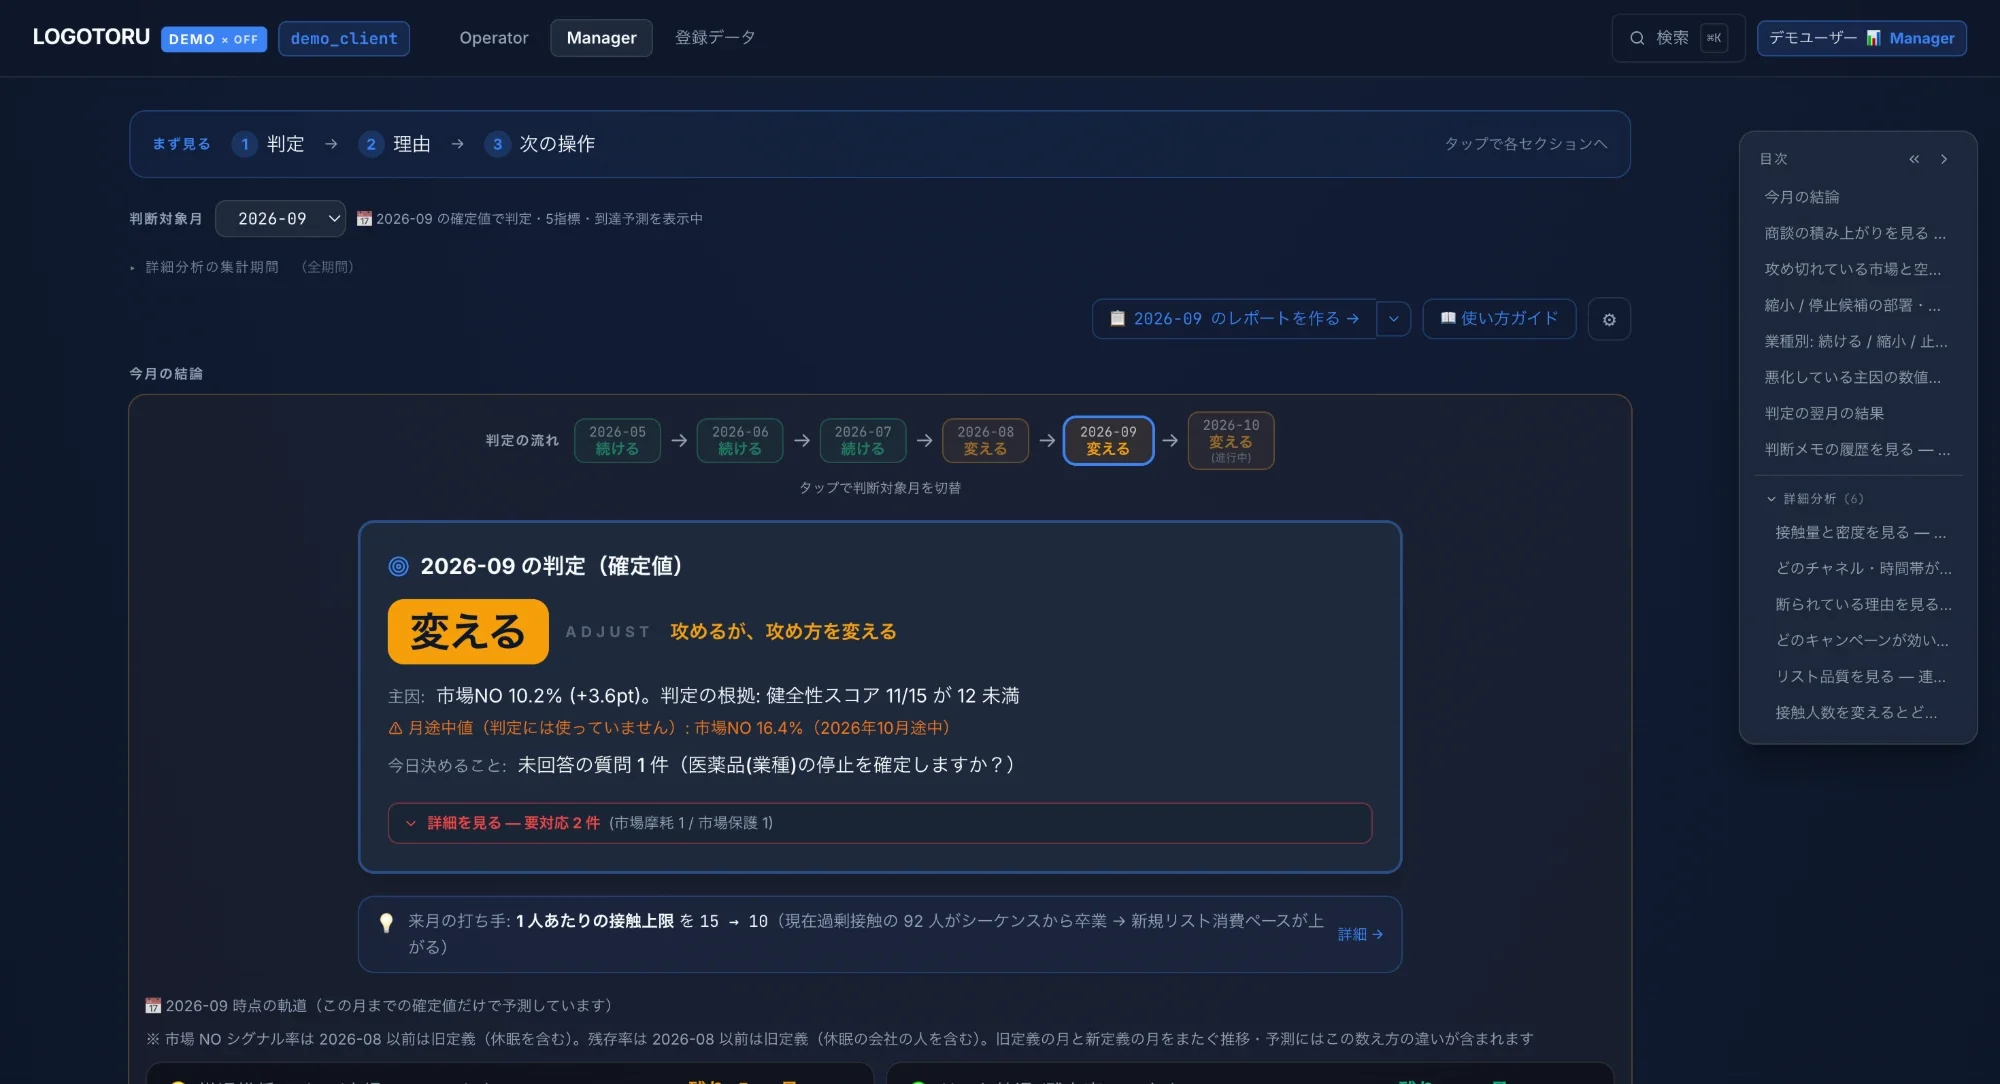The image size is (2000, 1084).
Task: Select 2026-06 続ける month chip
Action: 740,440
